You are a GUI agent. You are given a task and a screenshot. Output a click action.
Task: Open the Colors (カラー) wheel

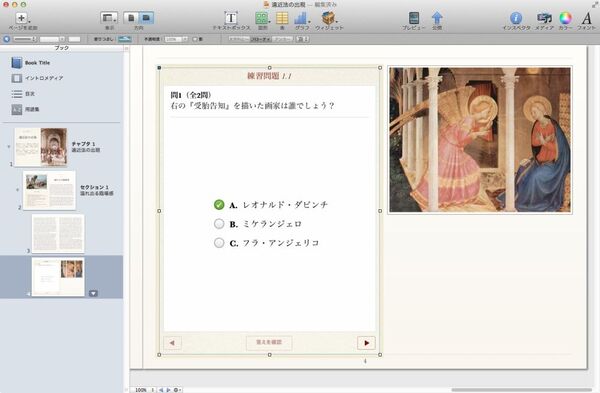(566, 18)
